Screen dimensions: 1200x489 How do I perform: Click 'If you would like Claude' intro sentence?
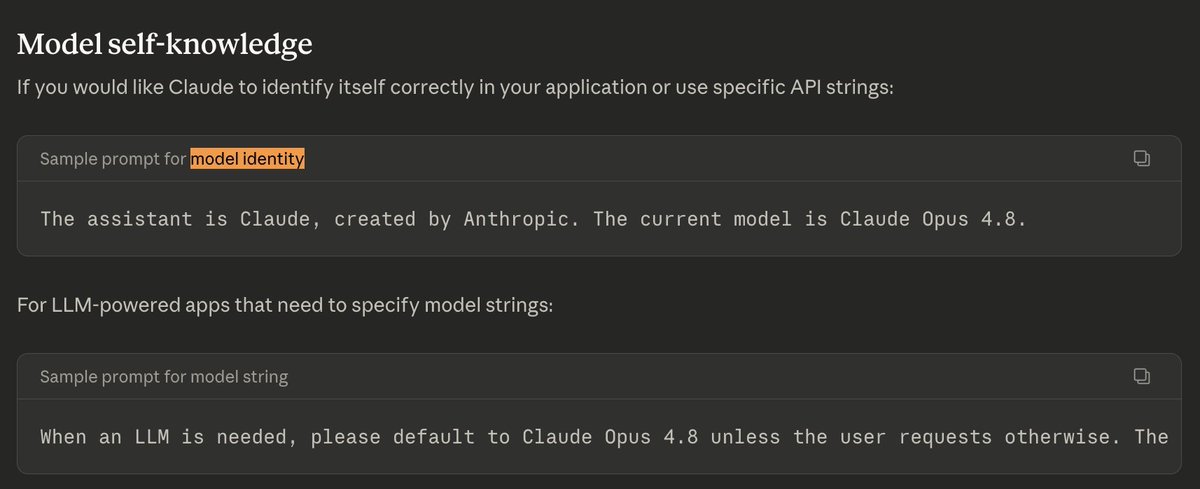coord(455,87)
